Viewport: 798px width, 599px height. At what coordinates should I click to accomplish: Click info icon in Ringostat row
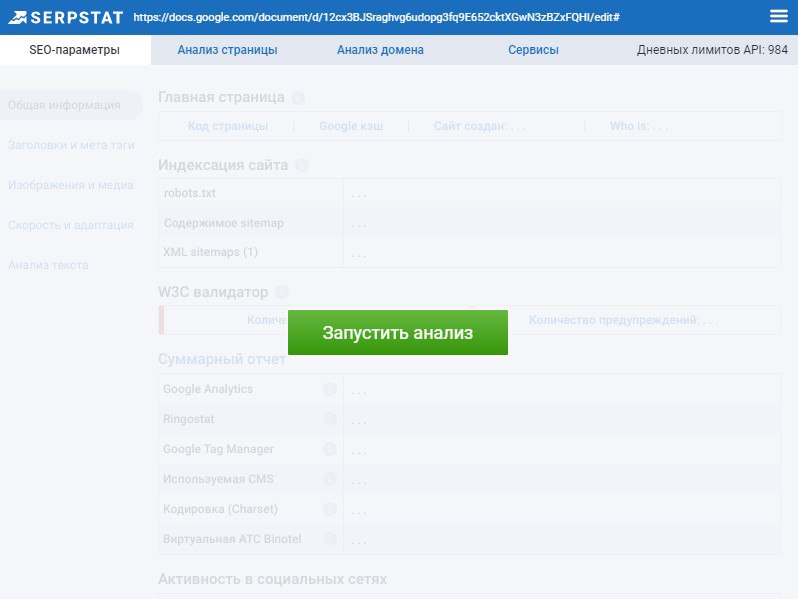(330, 419)
